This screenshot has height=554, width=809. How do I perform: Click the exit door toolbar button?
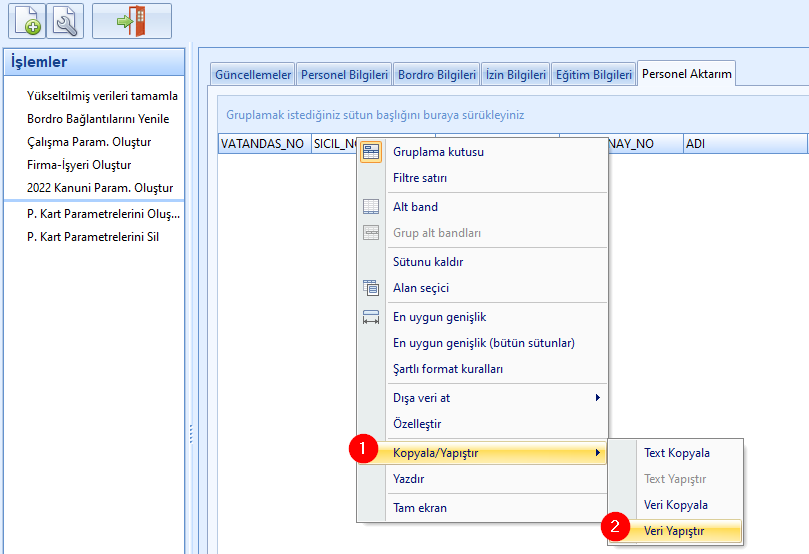pos(132,21)
